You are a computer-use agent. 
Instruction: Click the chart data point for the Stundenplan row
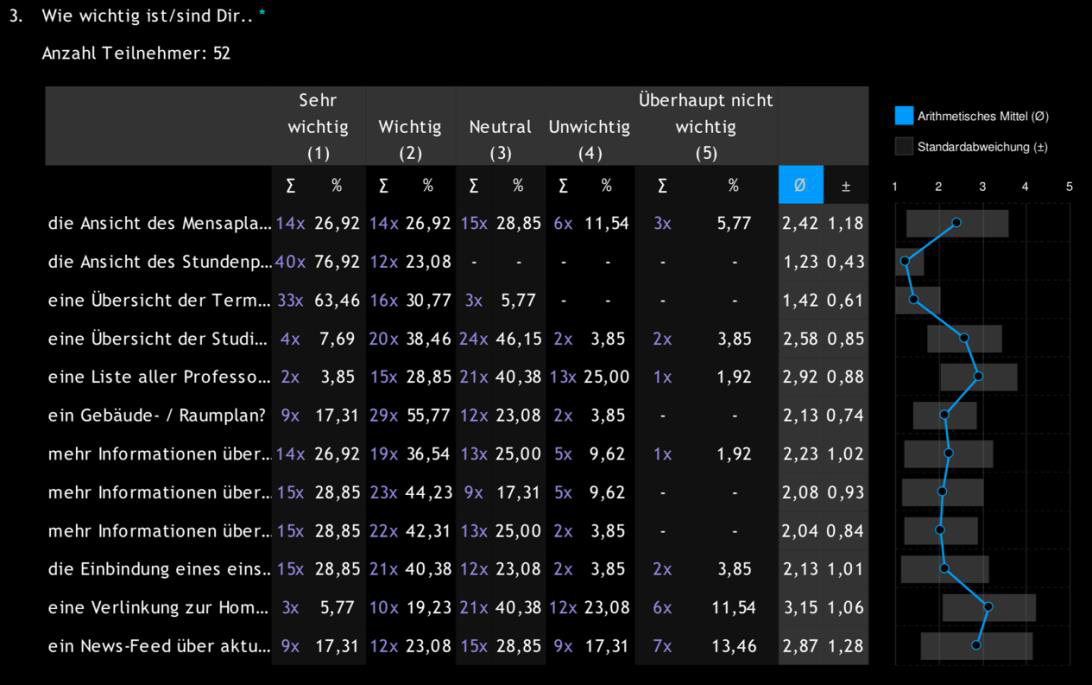point(905,261)
